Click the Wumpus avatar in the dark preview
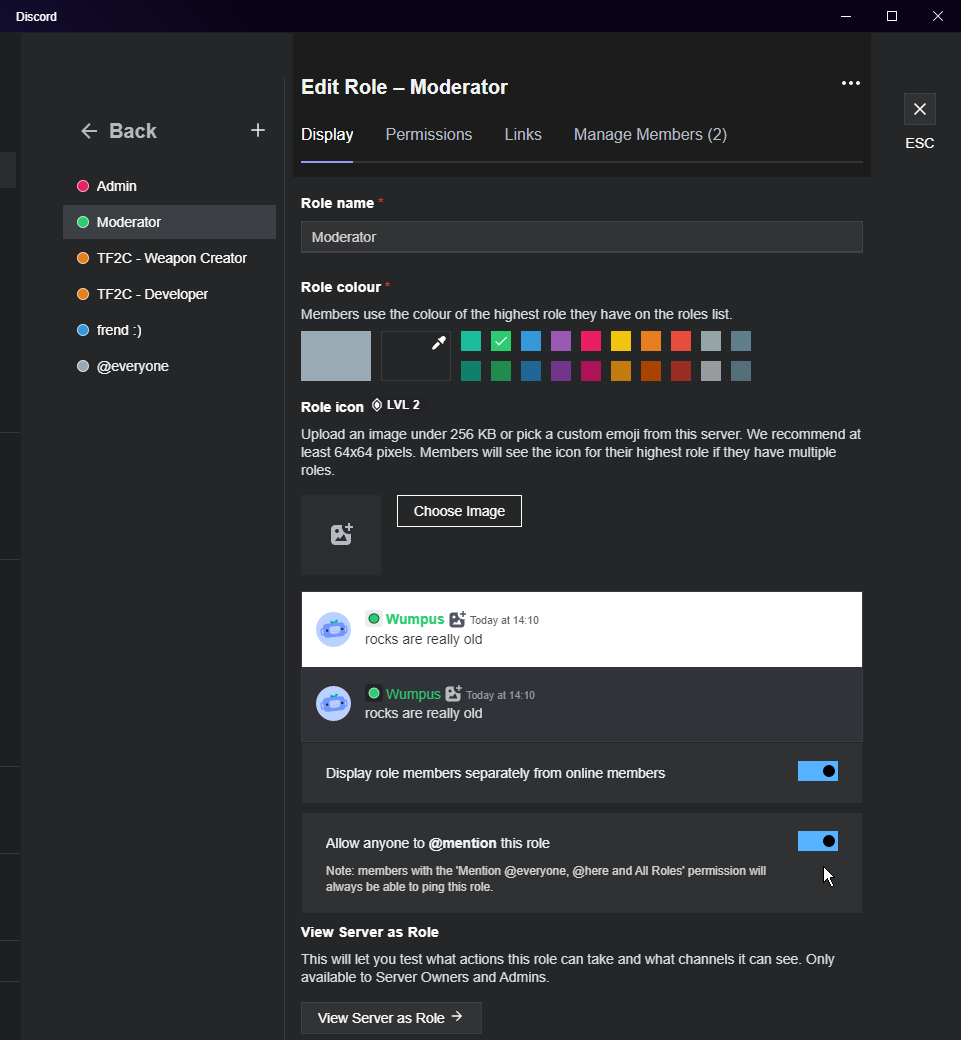The height and width of the screenshot is (1040, 961). pyautogui.click(x=334, y=704)
